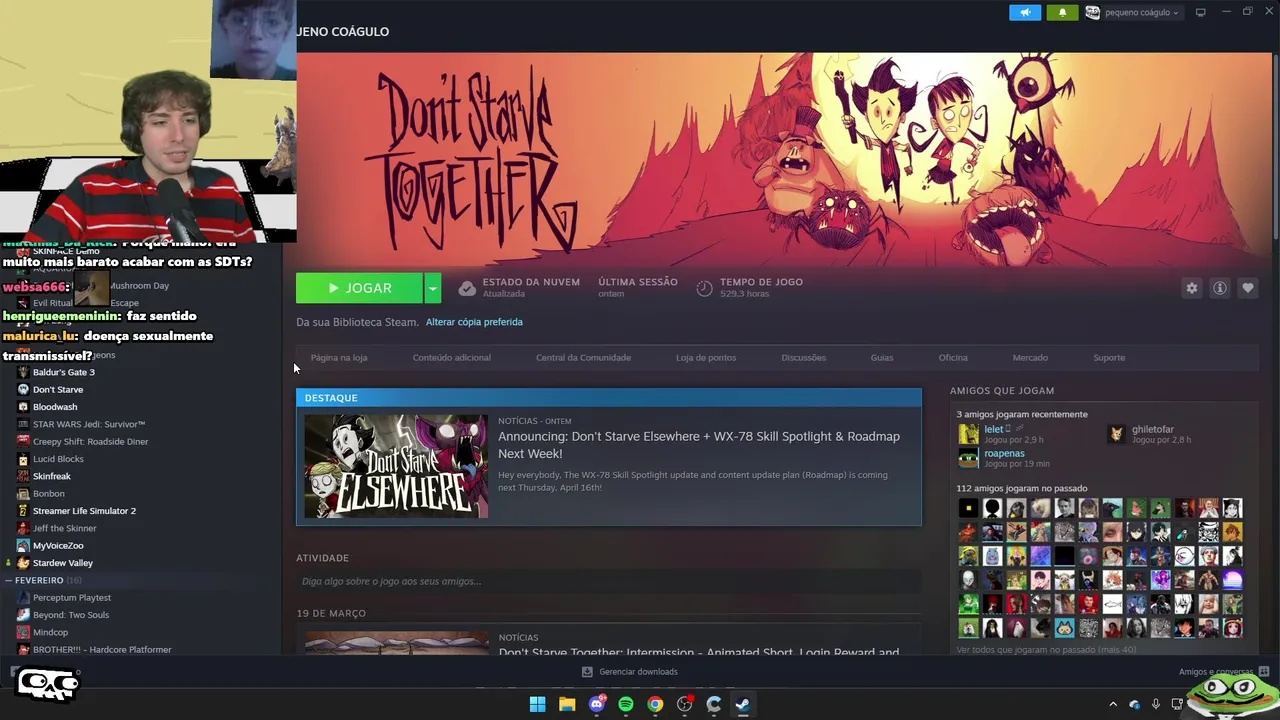Open File Explorer from taskbar
Image resolution: width=1280 pixels, height=720 pixels.
(567, 704)
